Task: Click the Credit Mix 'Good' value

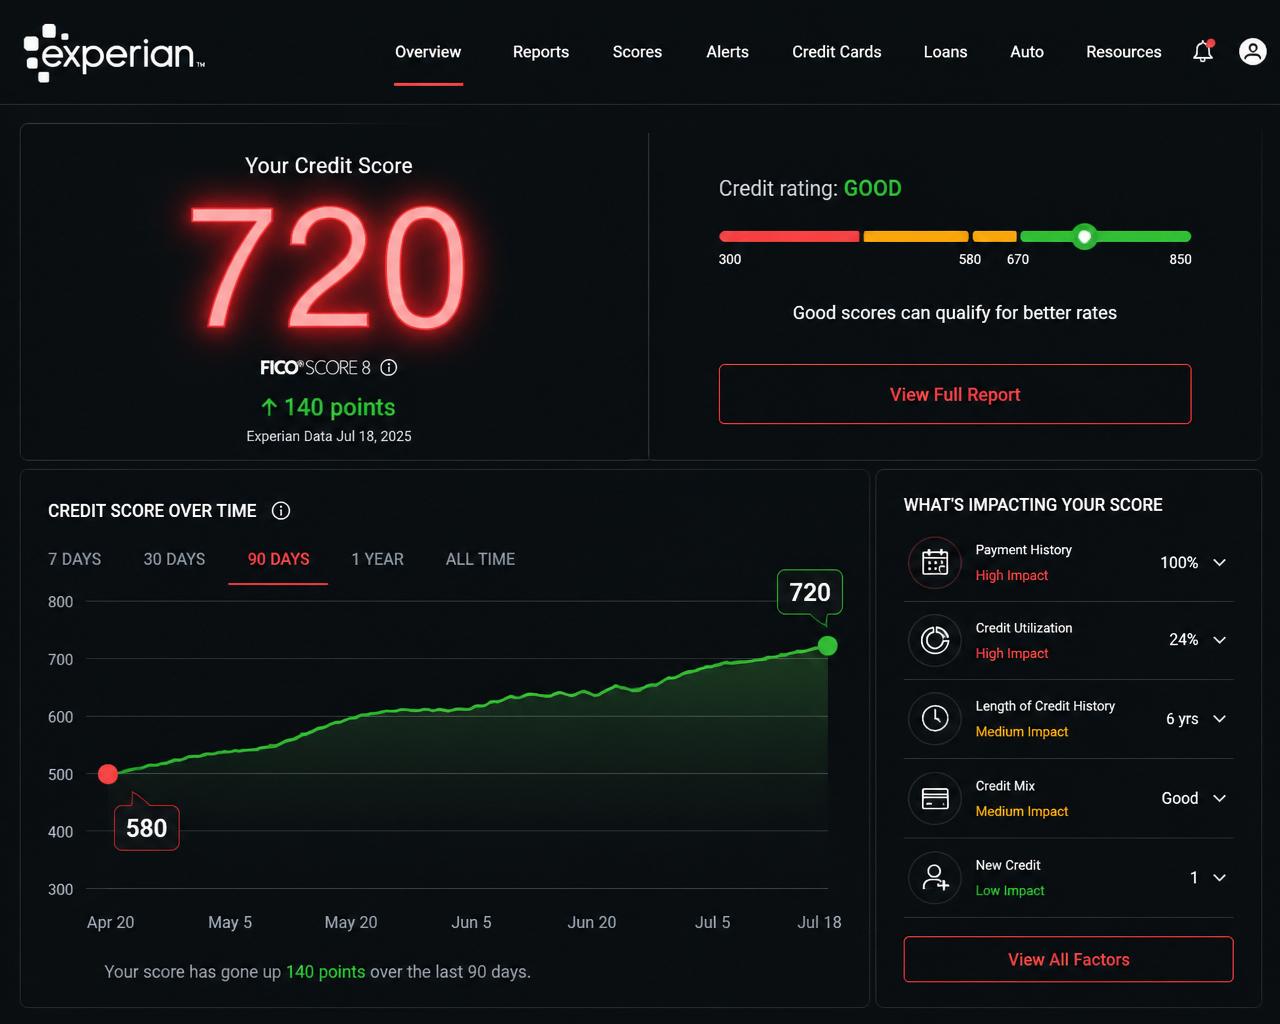Action: (x=1180, y=798)
